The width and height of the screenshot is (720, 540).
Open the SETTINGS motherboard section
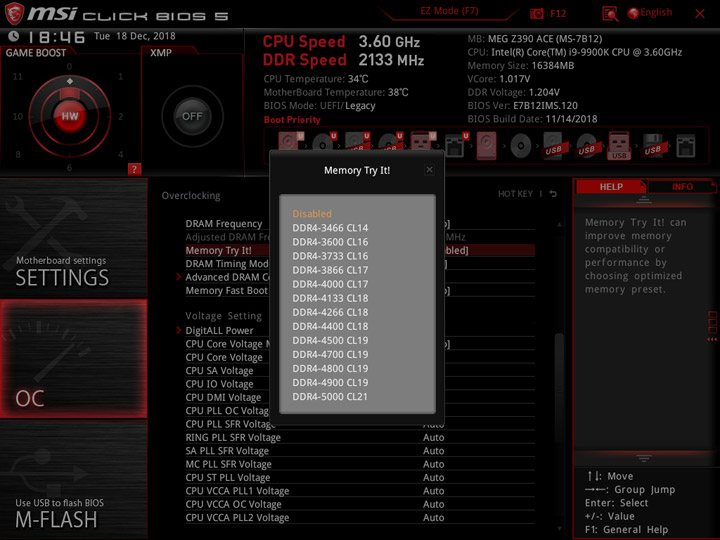pyautogui.click(x=73, y=238)
